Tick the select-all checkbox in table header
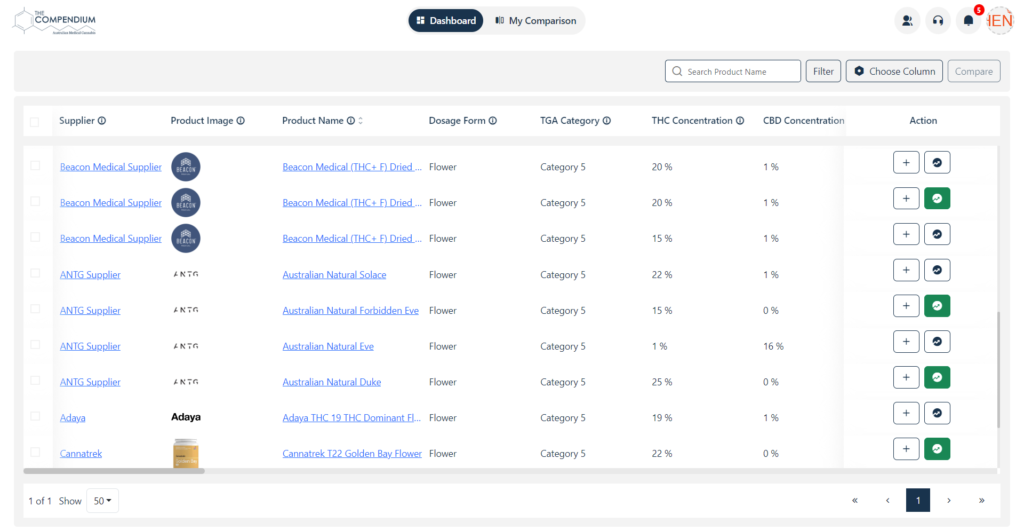Image resolution: width=1024 pixels, height=530 pixels. (35, 122)
